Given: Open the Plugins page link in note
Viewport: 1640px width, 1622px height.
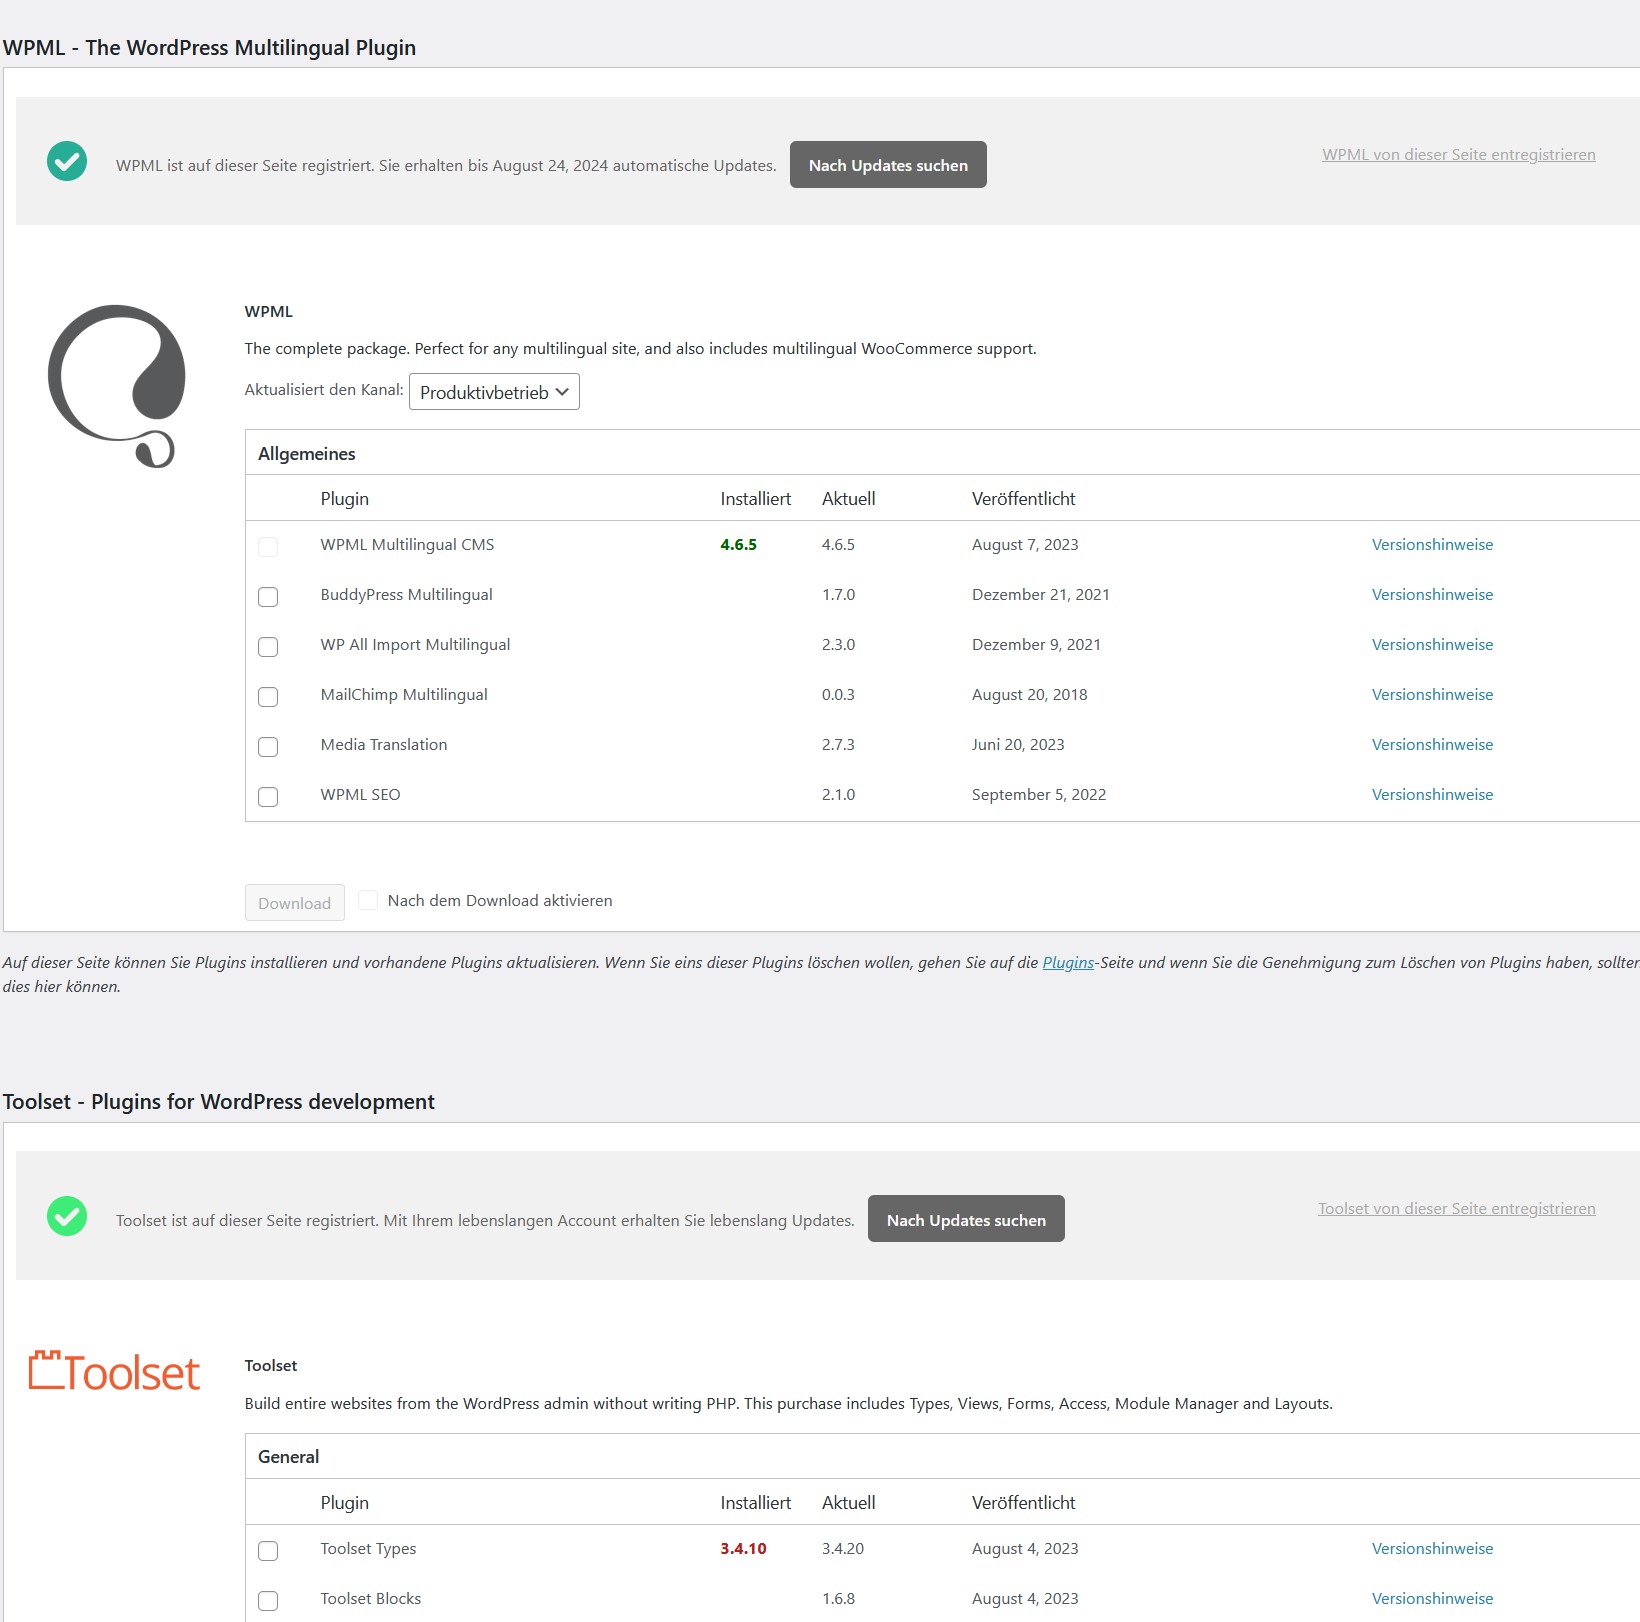Looking at the screenshot, I should [x=1068, y=963].
